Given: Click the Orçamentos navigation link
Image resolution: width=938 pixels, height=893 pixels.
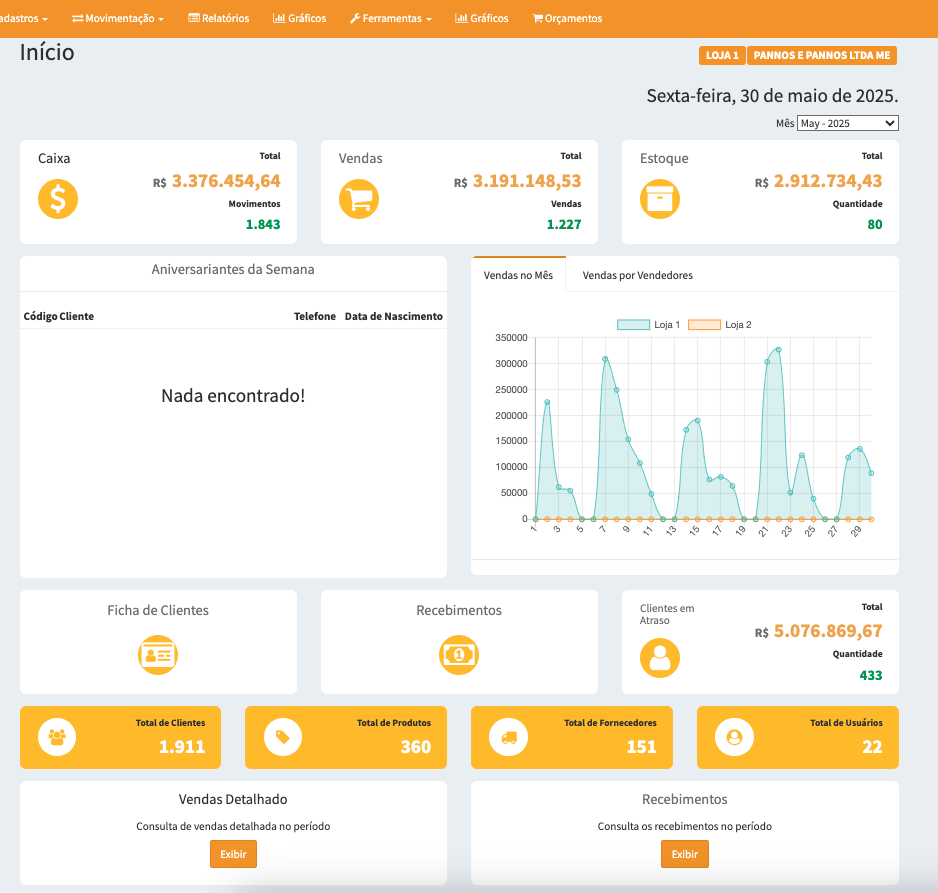Looking at the screenshot, I should (x=567, y=18).
